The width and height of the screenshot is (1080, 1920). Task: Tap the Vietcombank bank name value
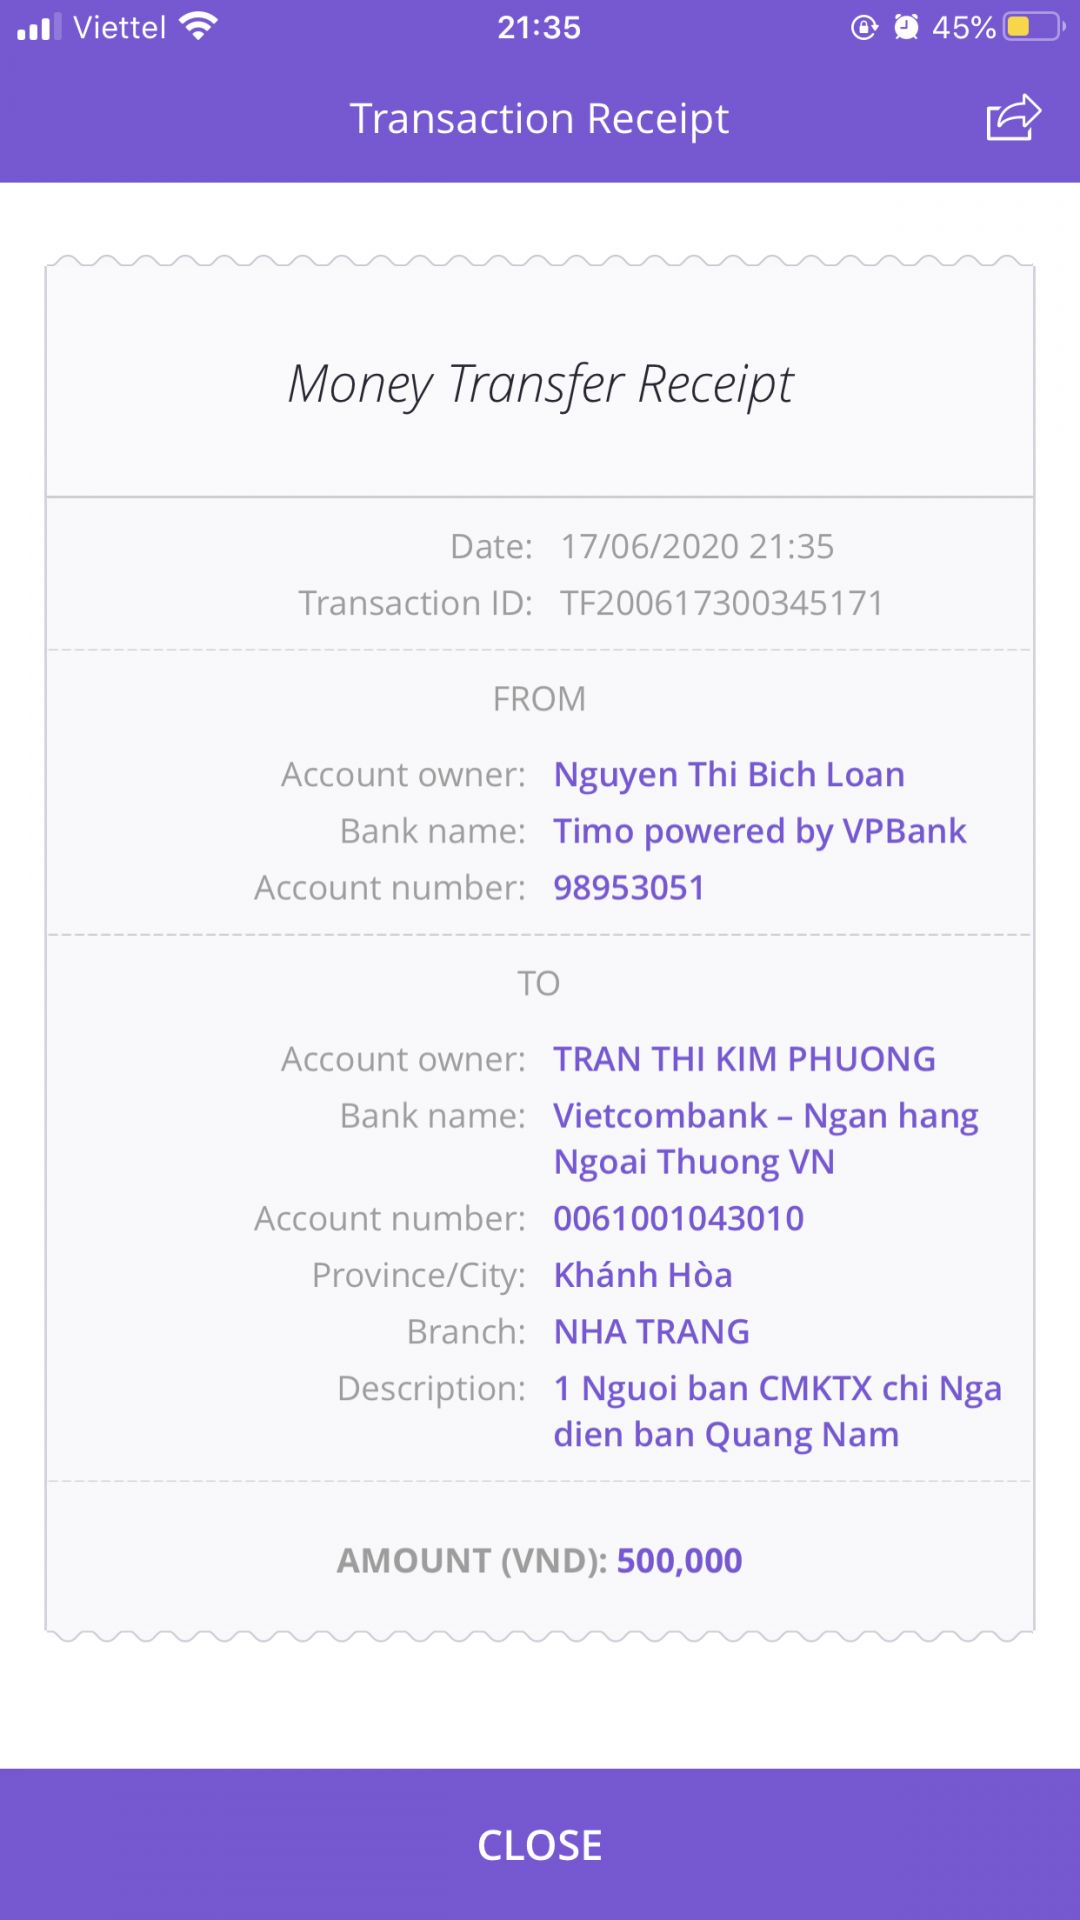(x=765, y=1138)
